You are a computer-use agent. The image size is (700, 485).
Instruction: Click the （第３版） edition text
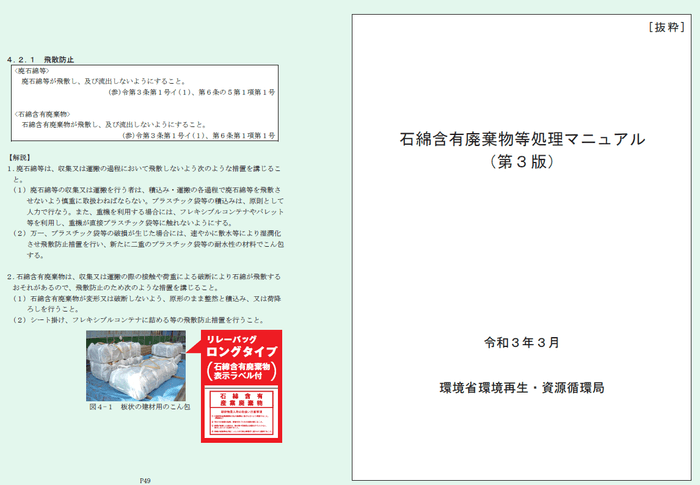point(521,161)
